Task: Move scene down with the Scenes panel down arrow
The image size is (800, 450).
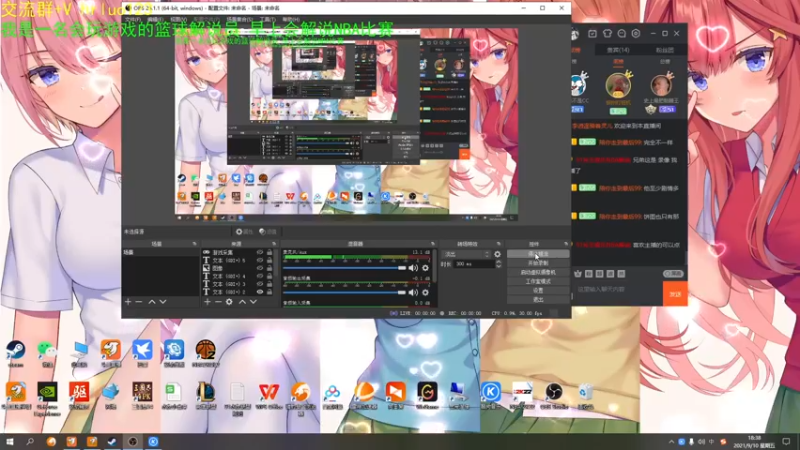Action: click(x=163, y=302)
